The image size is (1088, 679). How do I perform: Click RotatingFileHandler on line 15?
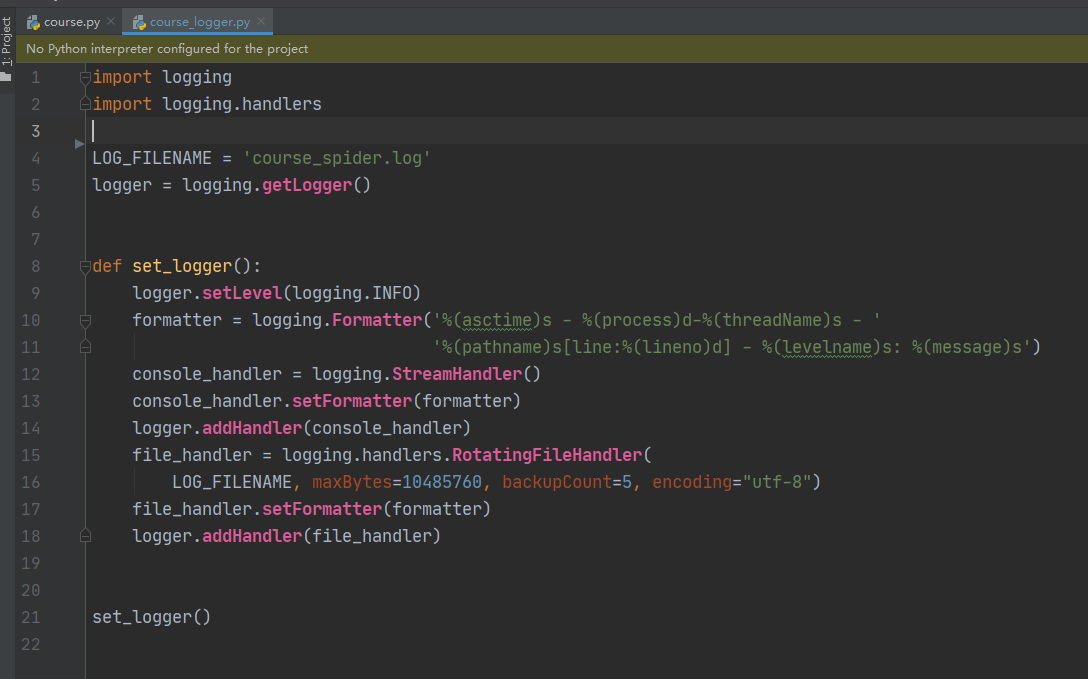[547, 456]
